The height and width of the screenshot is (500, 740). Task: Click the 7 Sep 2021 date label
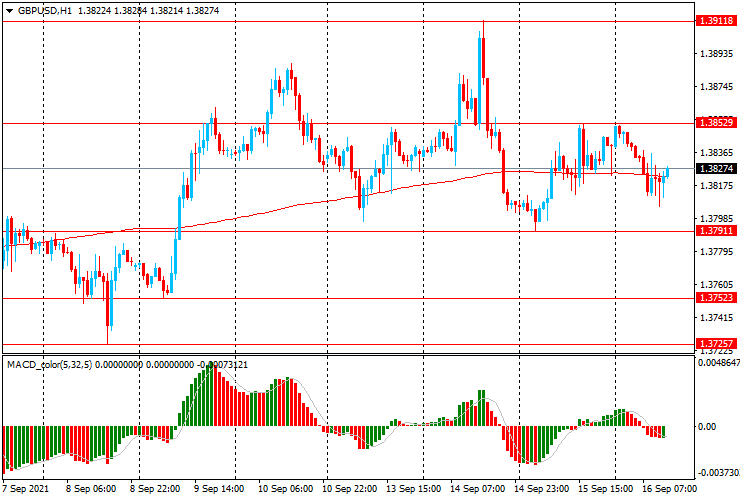tap(27, 490)
